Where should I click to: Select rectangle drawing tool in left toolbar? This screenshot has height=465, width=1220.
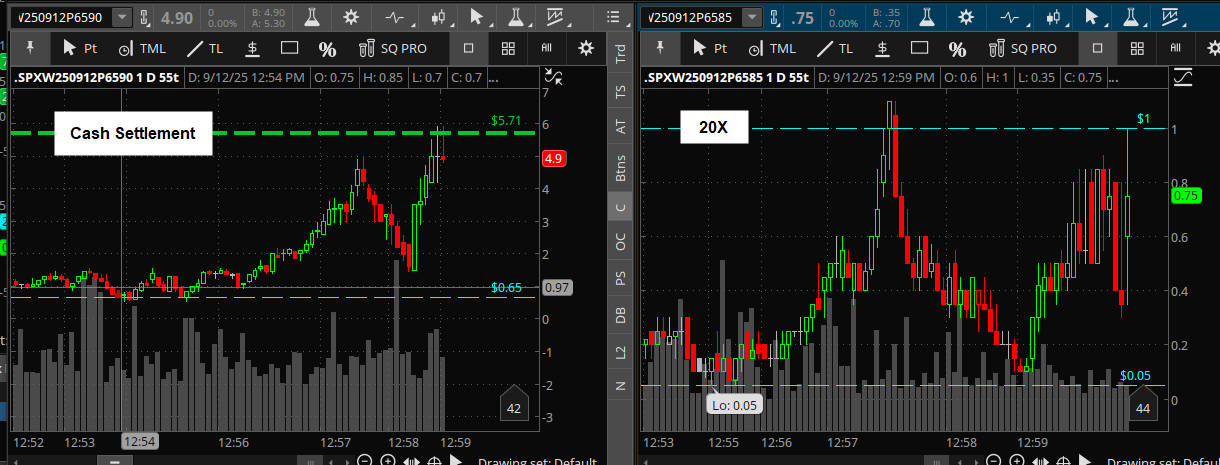pyautogui.click(x=290, y=48)
